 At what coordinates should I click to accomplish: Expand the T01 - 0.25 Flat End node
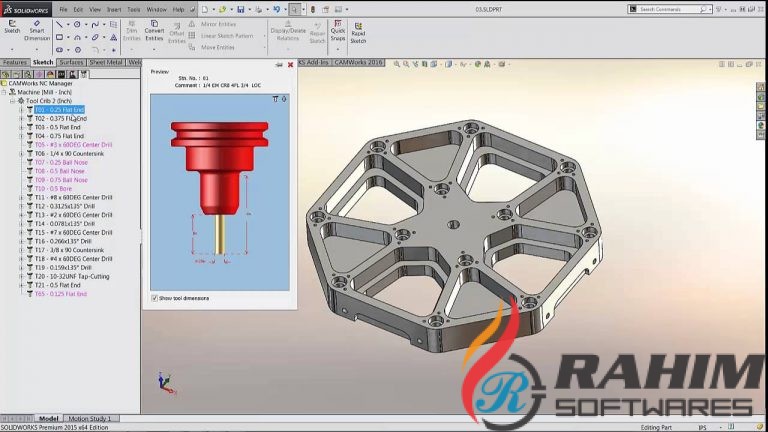(x=22, y=110)
